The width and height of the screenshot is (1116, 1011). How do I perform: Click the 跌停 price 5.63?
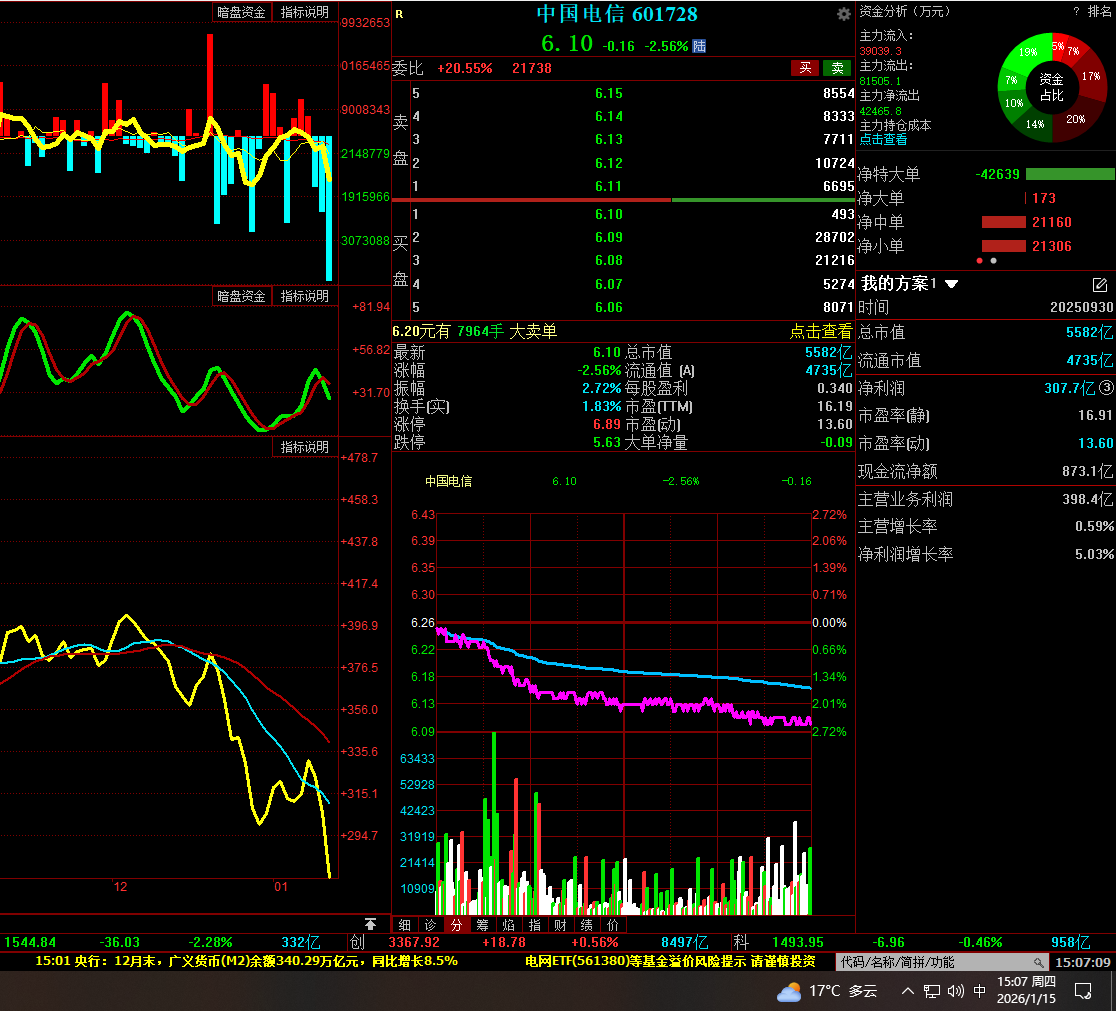(x=607, y=442)
